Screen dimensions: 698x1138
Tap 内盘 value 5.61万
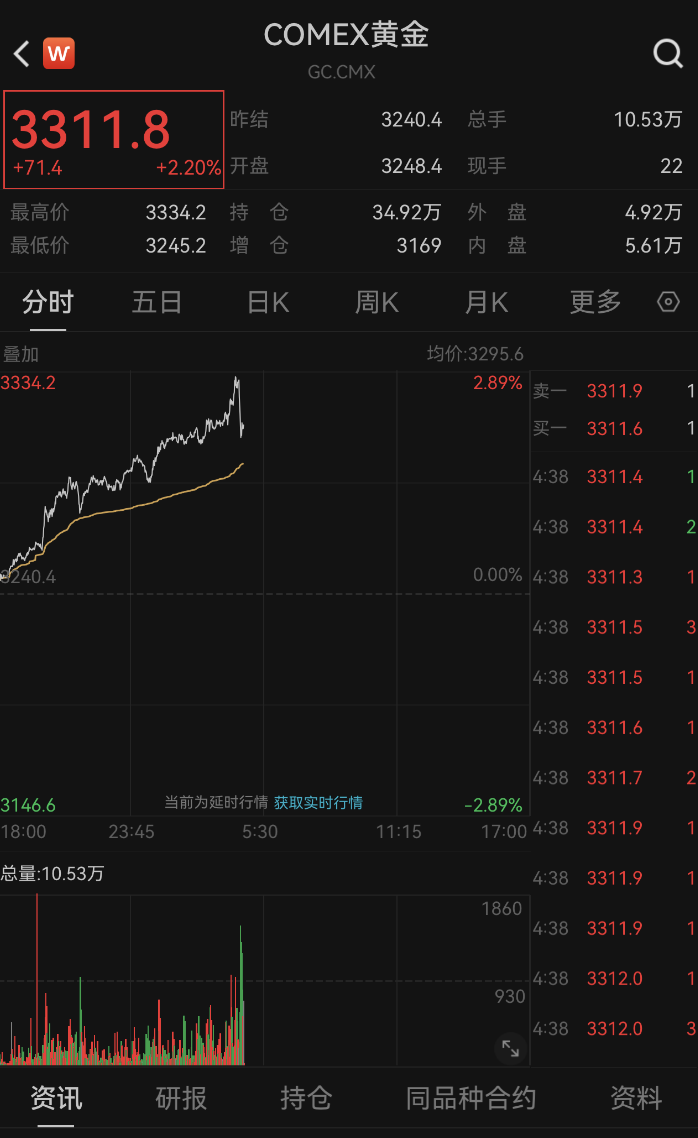click(654, 246)
